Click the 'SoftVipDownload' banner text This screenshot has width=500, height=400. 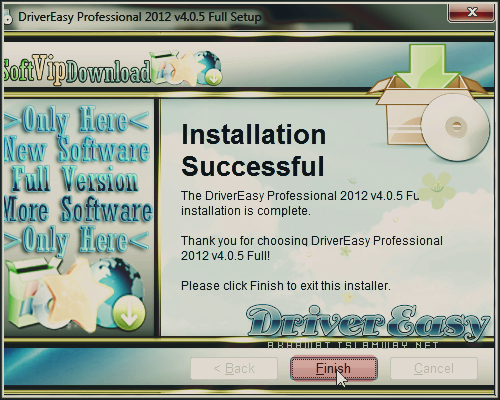click(x=77, y=71)
